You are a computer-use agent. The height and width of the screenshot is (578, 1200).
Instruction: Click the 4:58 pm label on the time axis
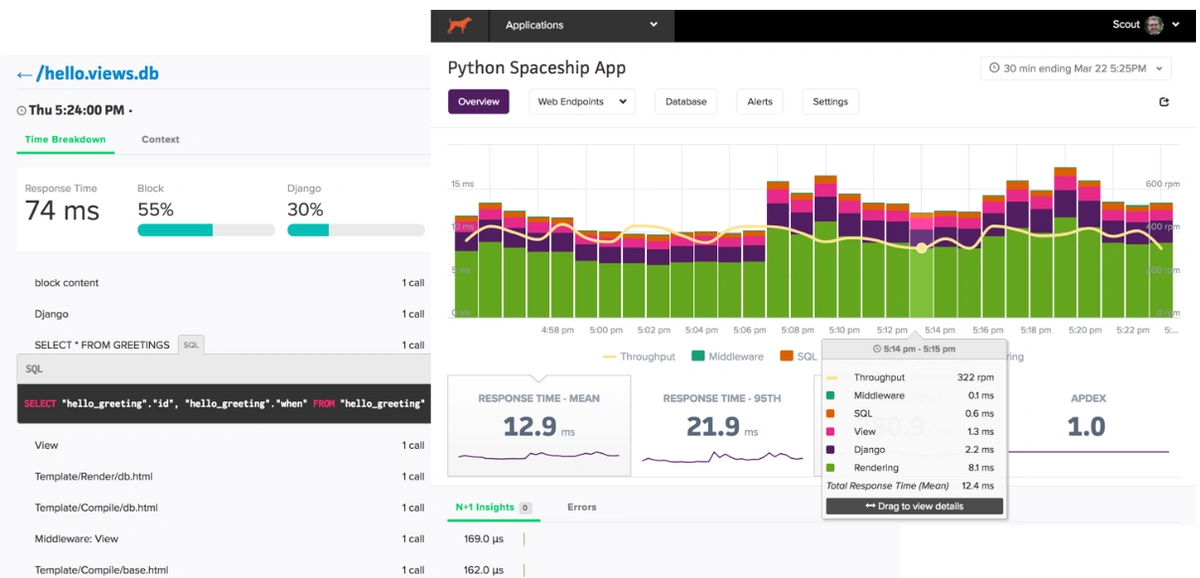pyautogui.click(x=557, y=330)
